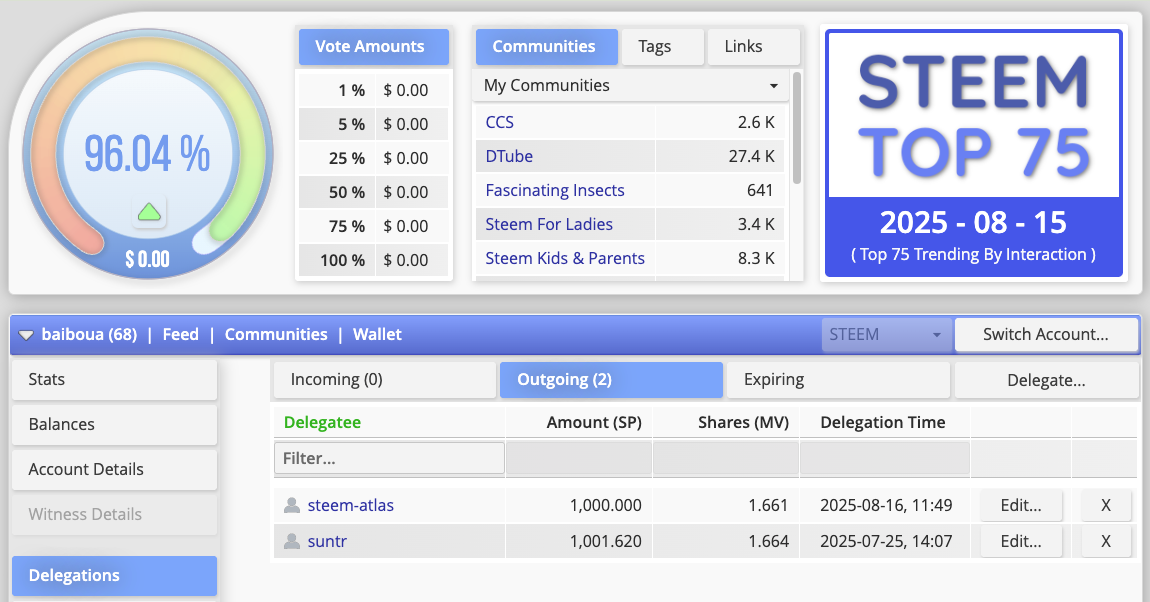The image size is (1150, 602).
Task: Remove the suntr delegation with X
Action: pyautogui.click(x=1106, y=541)
